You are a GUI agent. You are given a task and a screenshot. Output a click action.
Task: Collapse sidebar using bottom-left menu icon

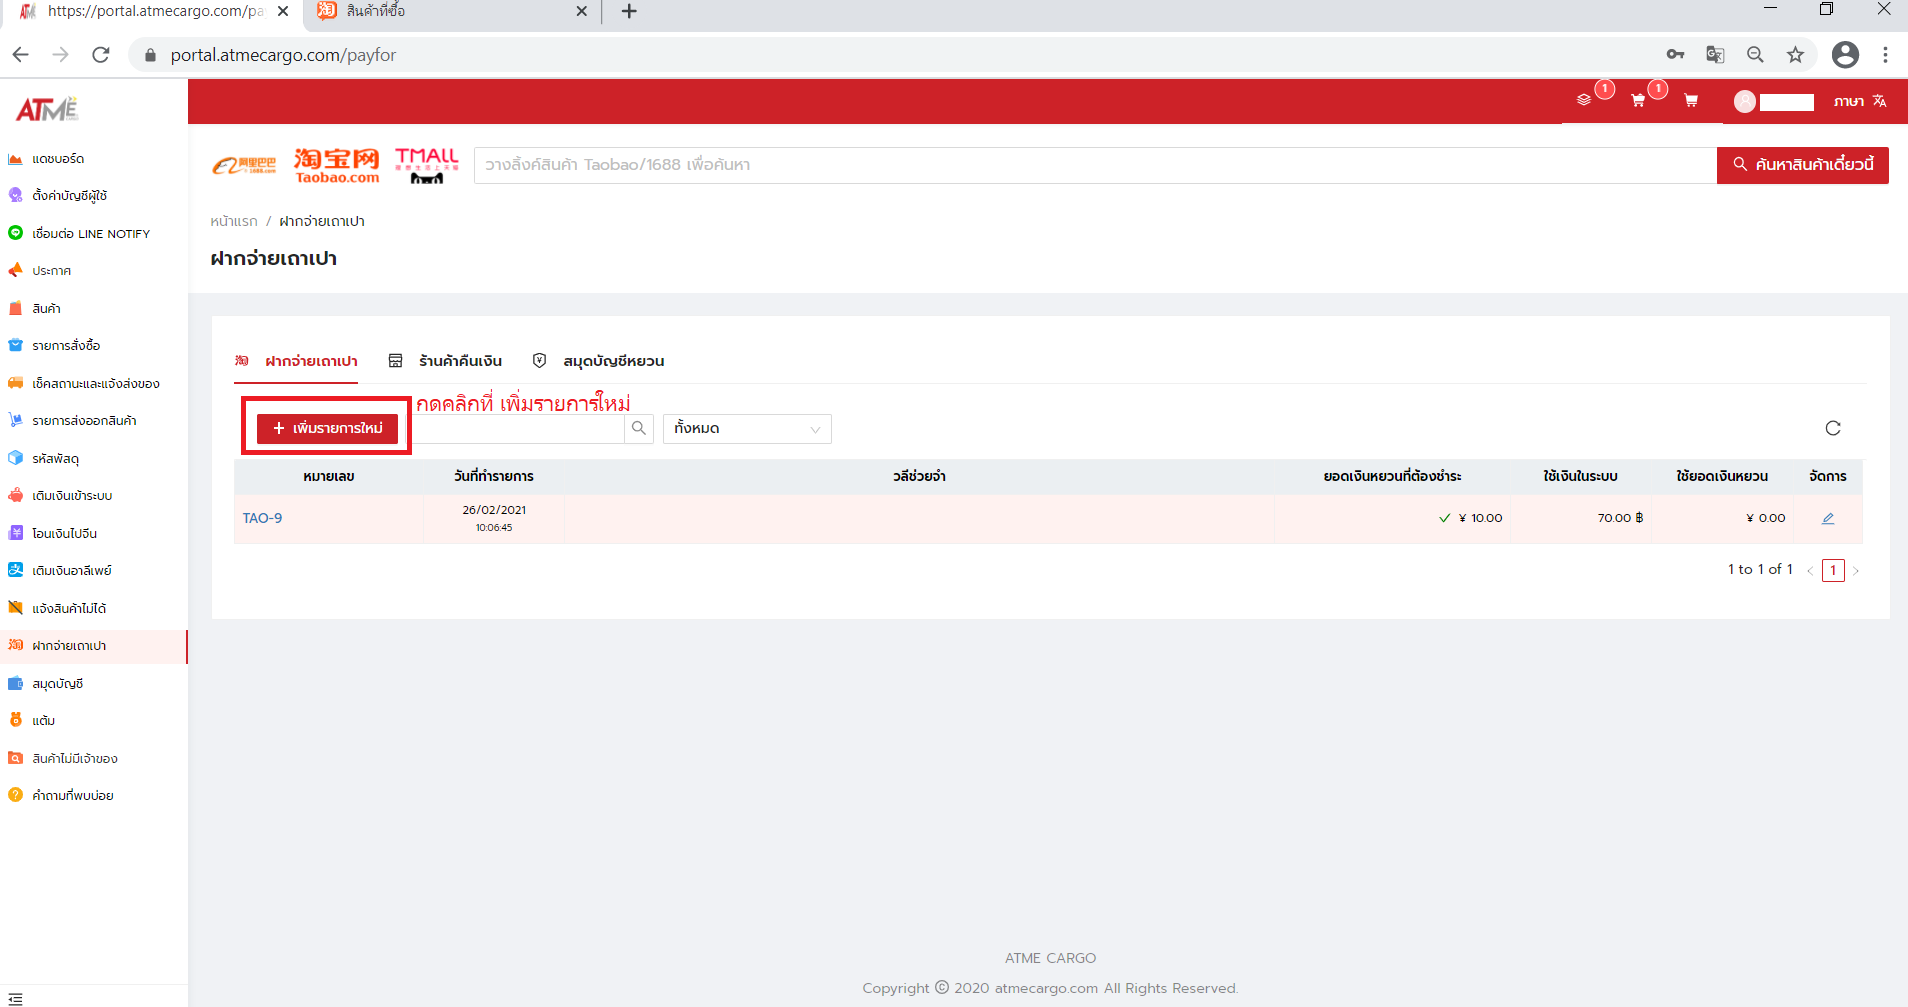[x=15, y=998]
